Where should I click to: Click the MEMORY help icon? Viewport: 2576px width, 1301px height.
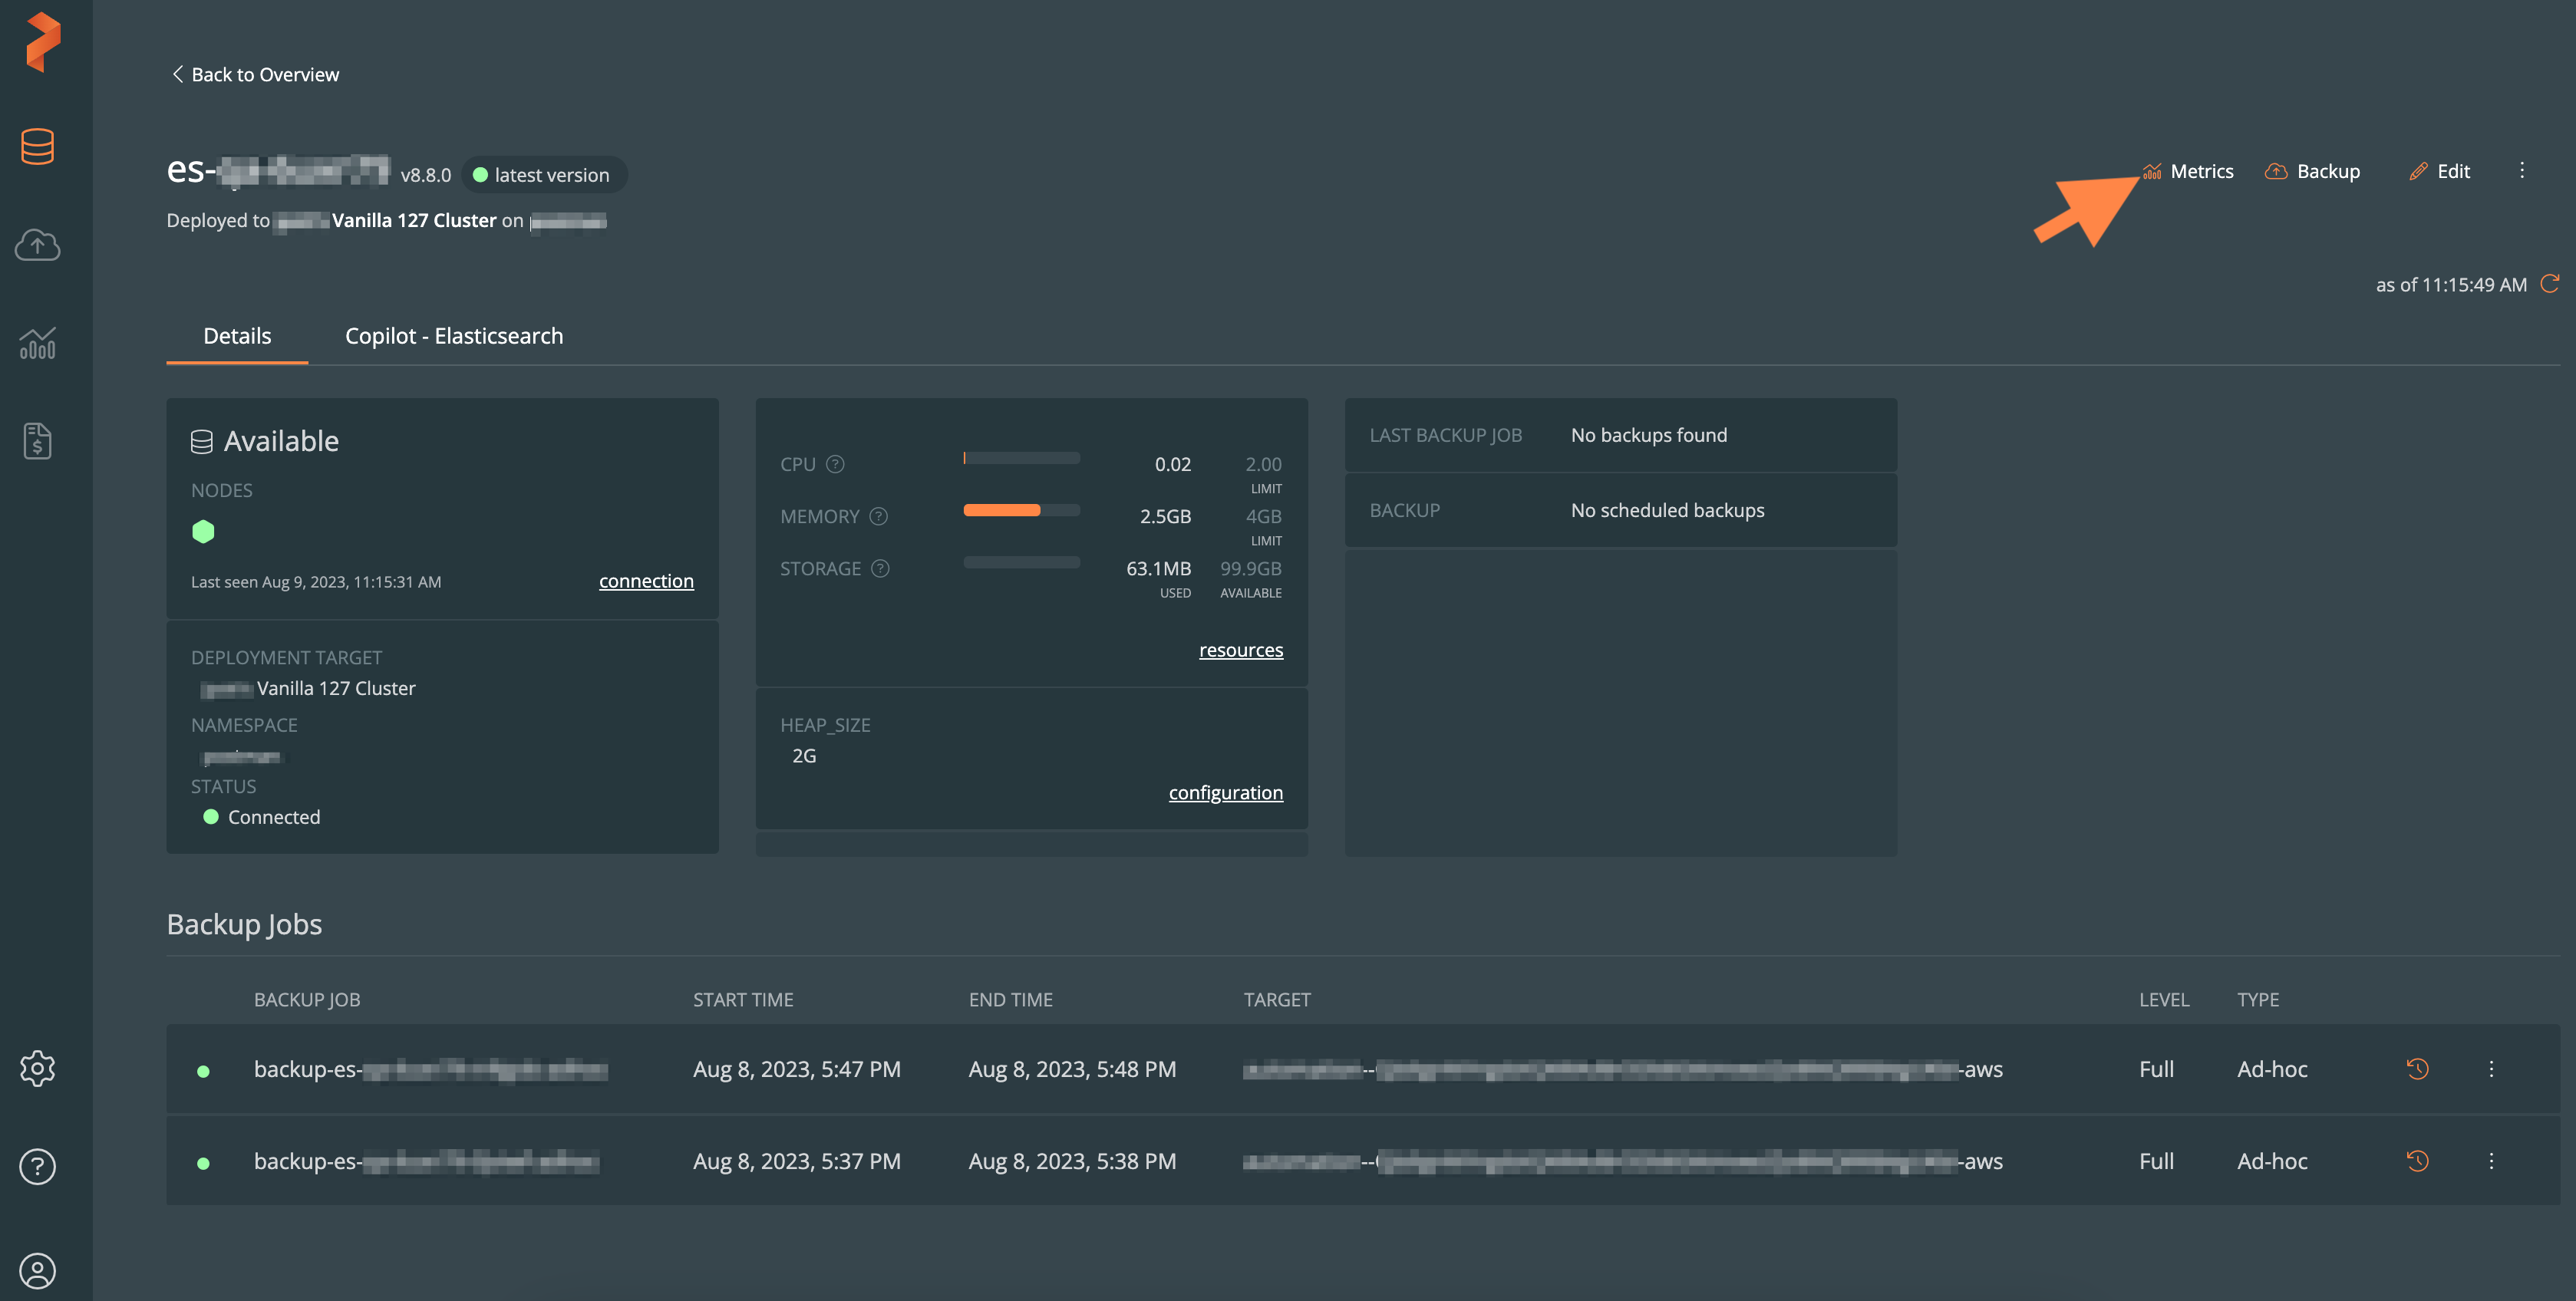coord(878,516)
